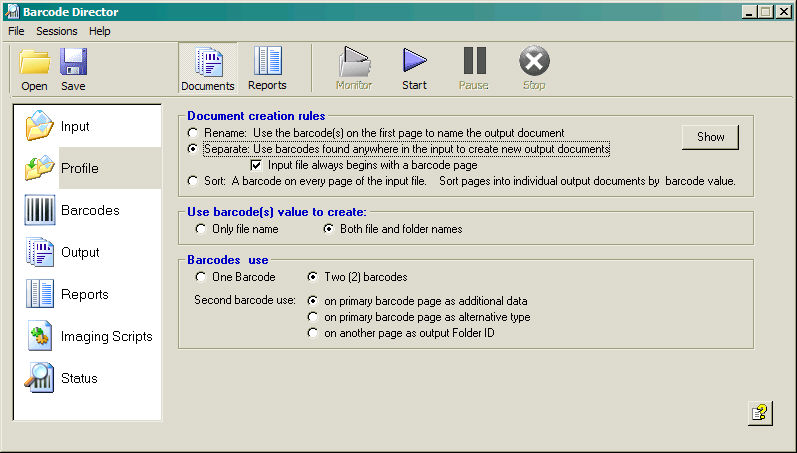The image size is (797, 453).
Task: Choose the Sort document creation rule
Action: tap(193, 181)
